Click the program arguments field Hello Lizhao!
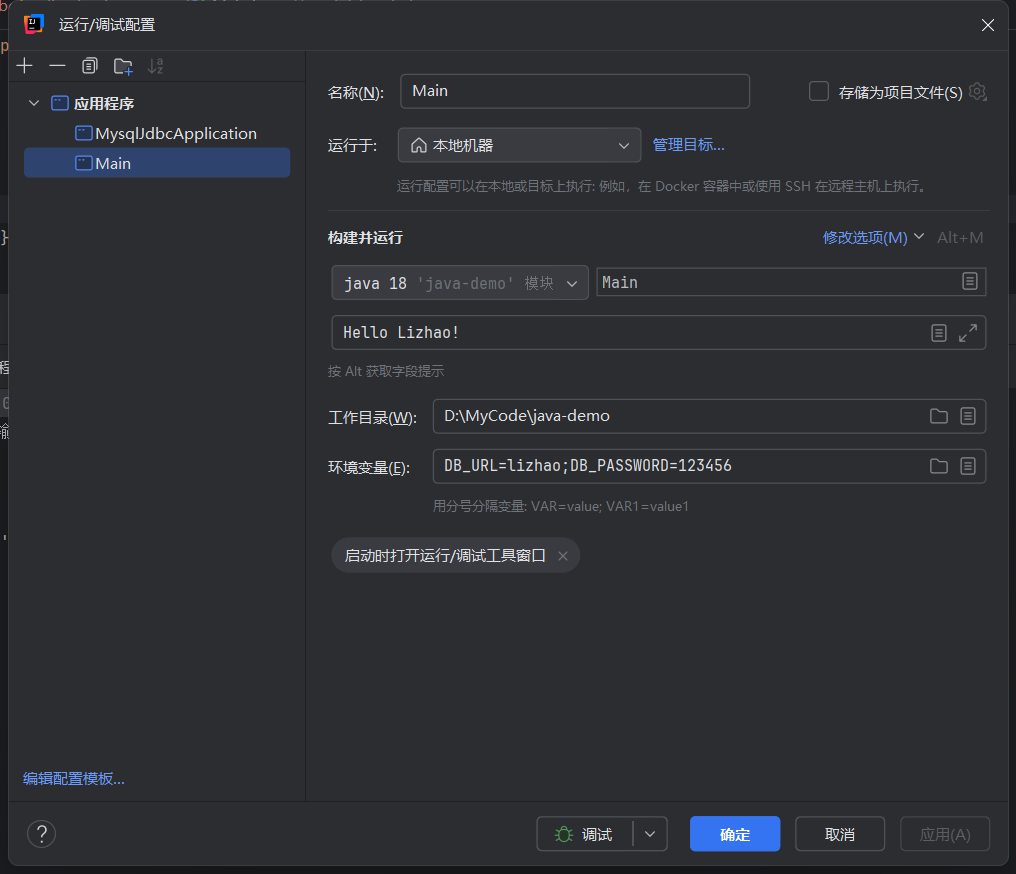Image resolution: width=1016 pixels, height=874 pixels. [629, 332]
